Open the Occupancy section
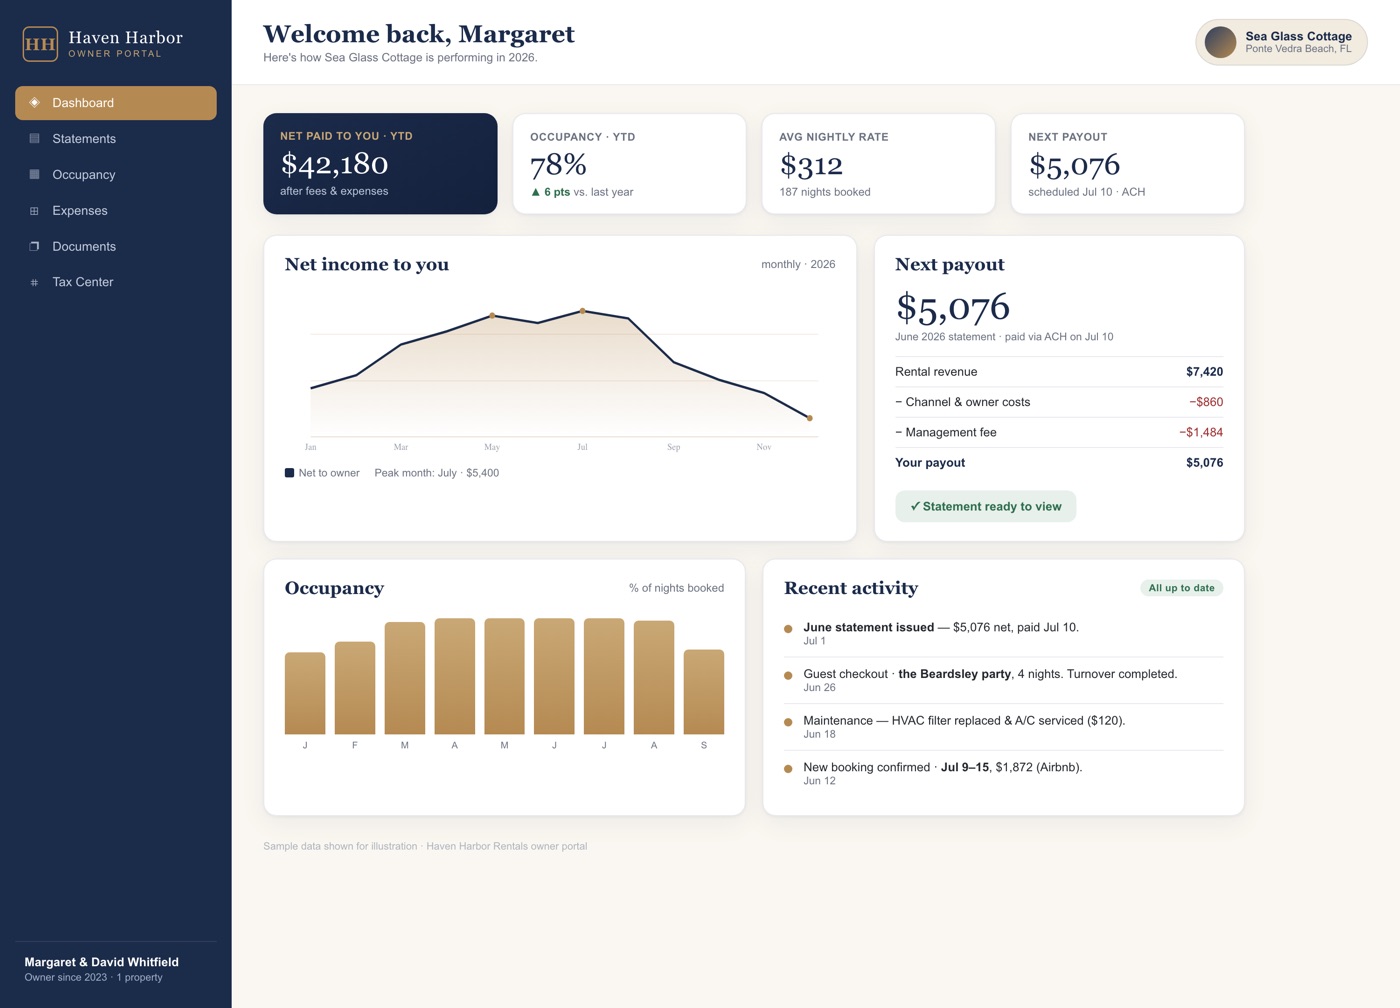This screenshot has width=1400, height=1008. pos(116,175)
